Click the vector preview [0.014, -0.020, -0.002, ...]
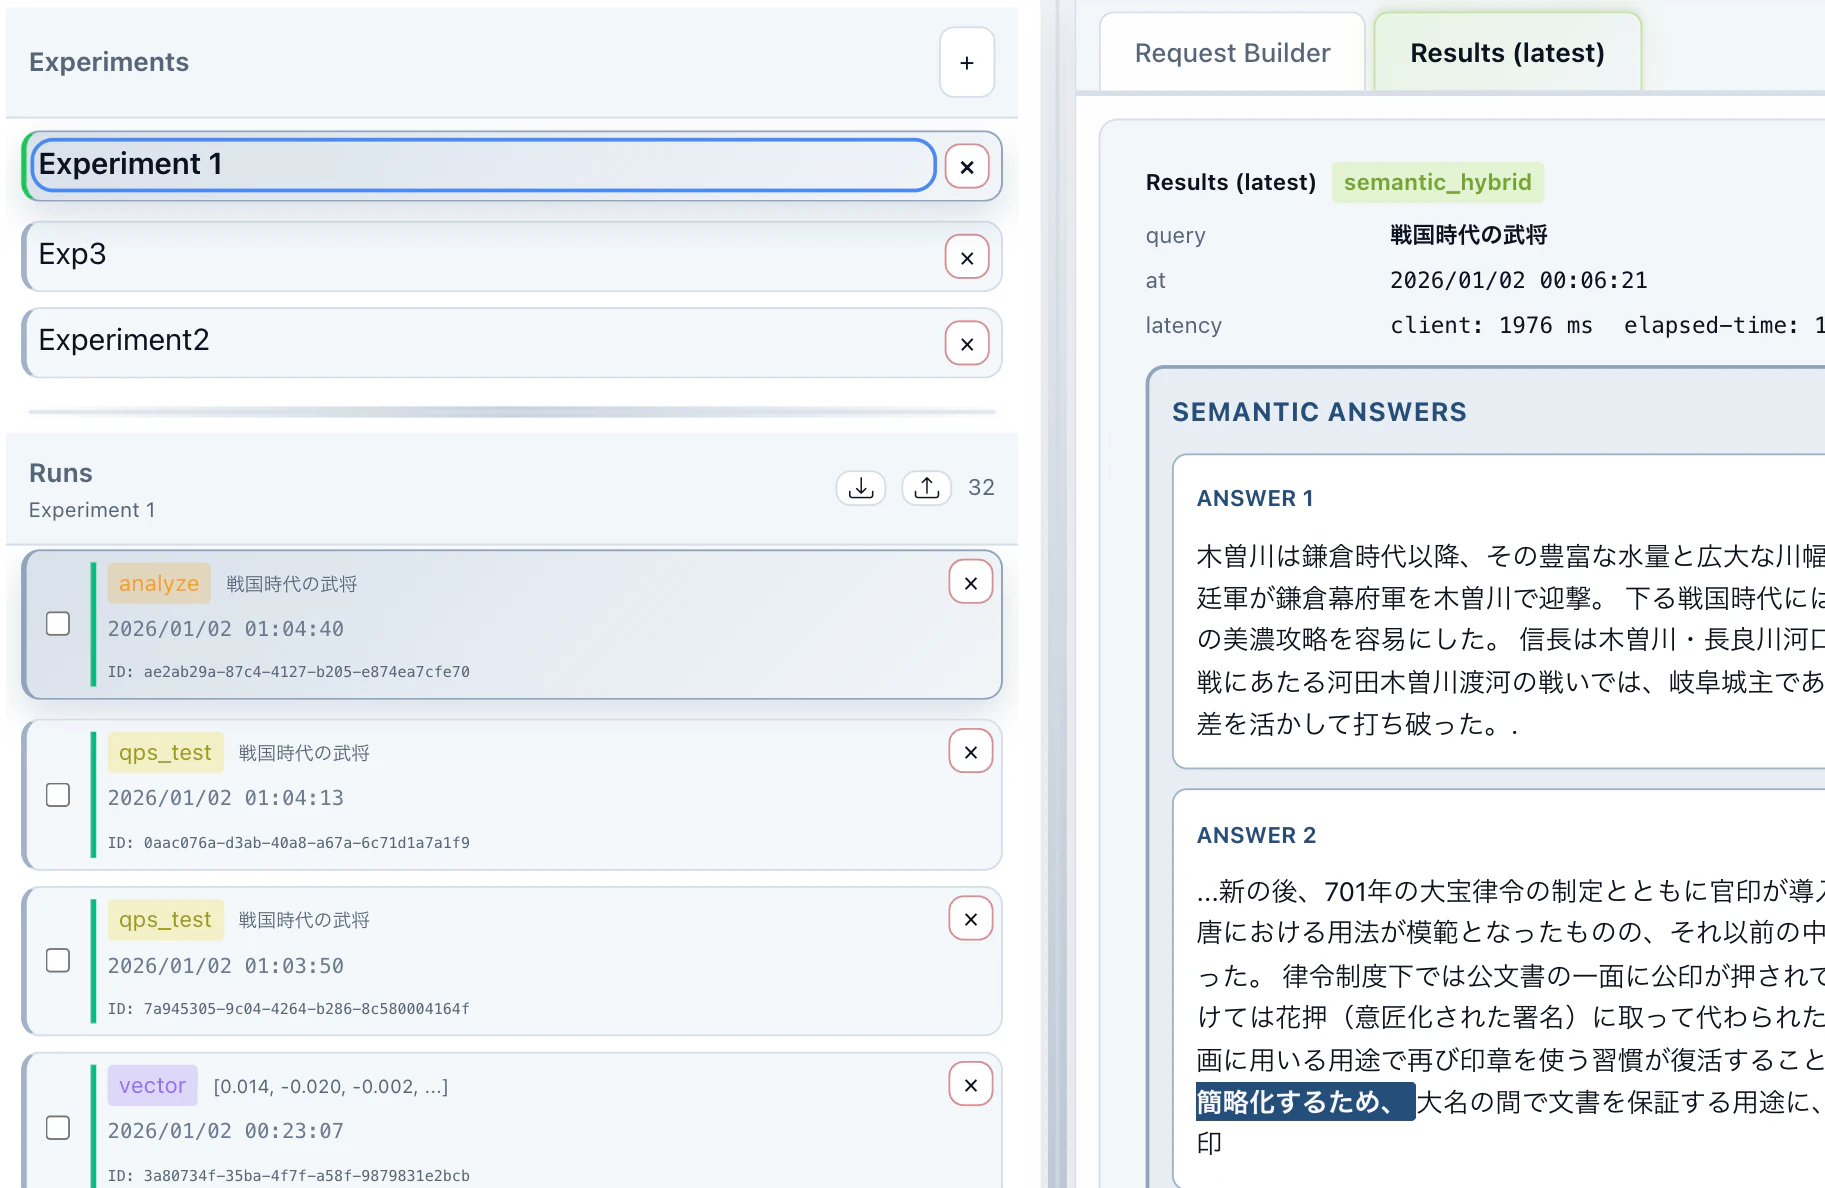This screenshot has height=1188, width=1825. tap(331, 1087)
